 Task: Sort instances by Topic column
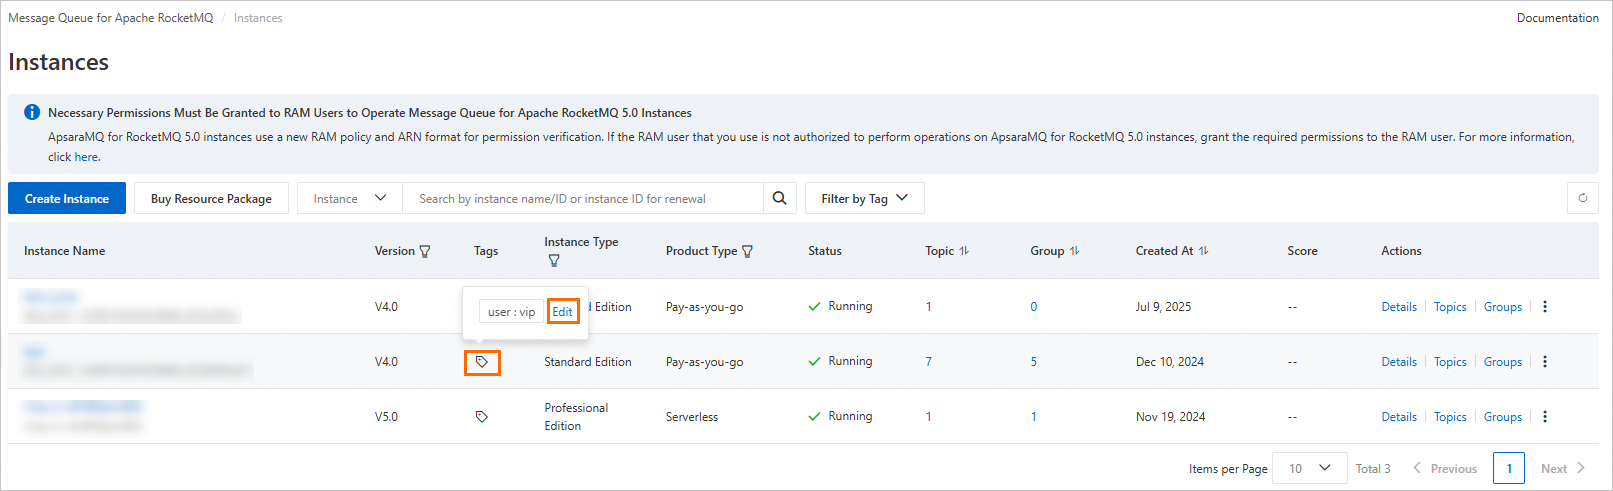[x=964, y=251]
